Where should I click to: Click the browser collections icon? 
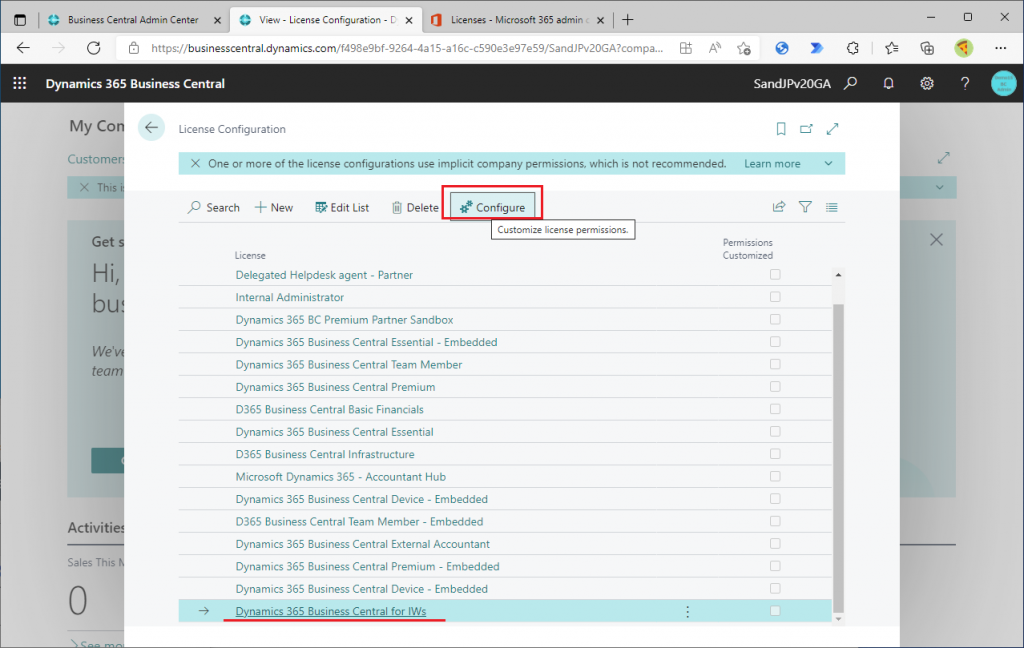point(927,48)
